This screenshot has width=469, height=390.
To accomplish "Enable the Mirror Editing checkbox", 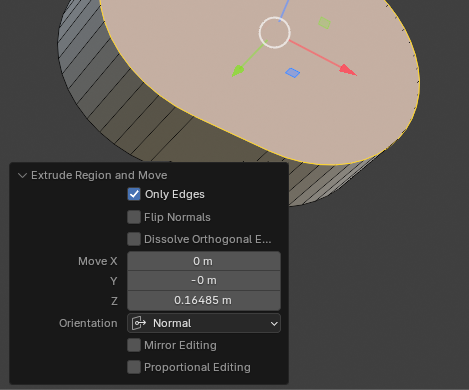I will 134,345.
